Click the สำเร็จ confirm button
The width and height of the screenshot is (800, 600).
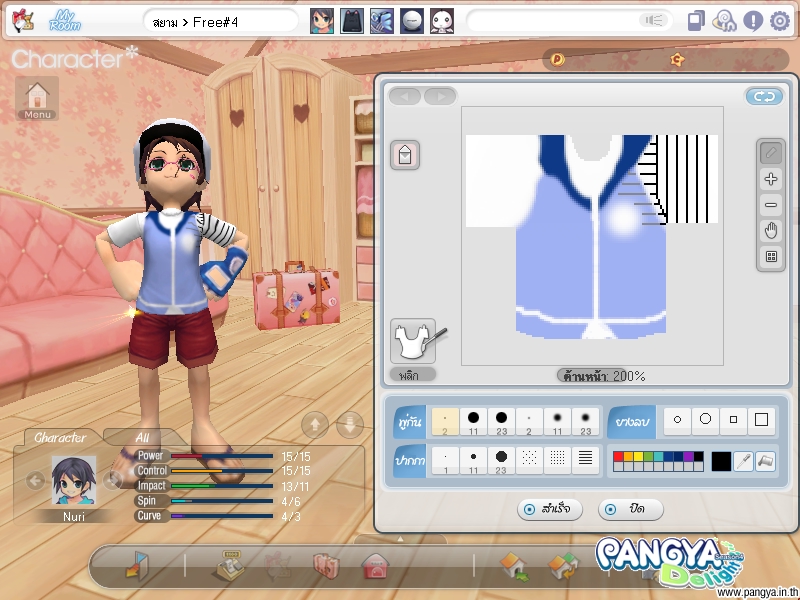(x=549, y=509)
